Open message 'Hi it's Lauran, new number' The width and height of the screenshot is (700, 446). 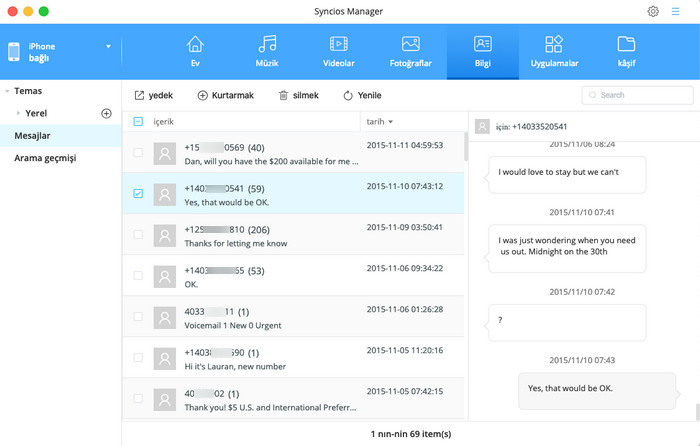(x=235, y=367)
